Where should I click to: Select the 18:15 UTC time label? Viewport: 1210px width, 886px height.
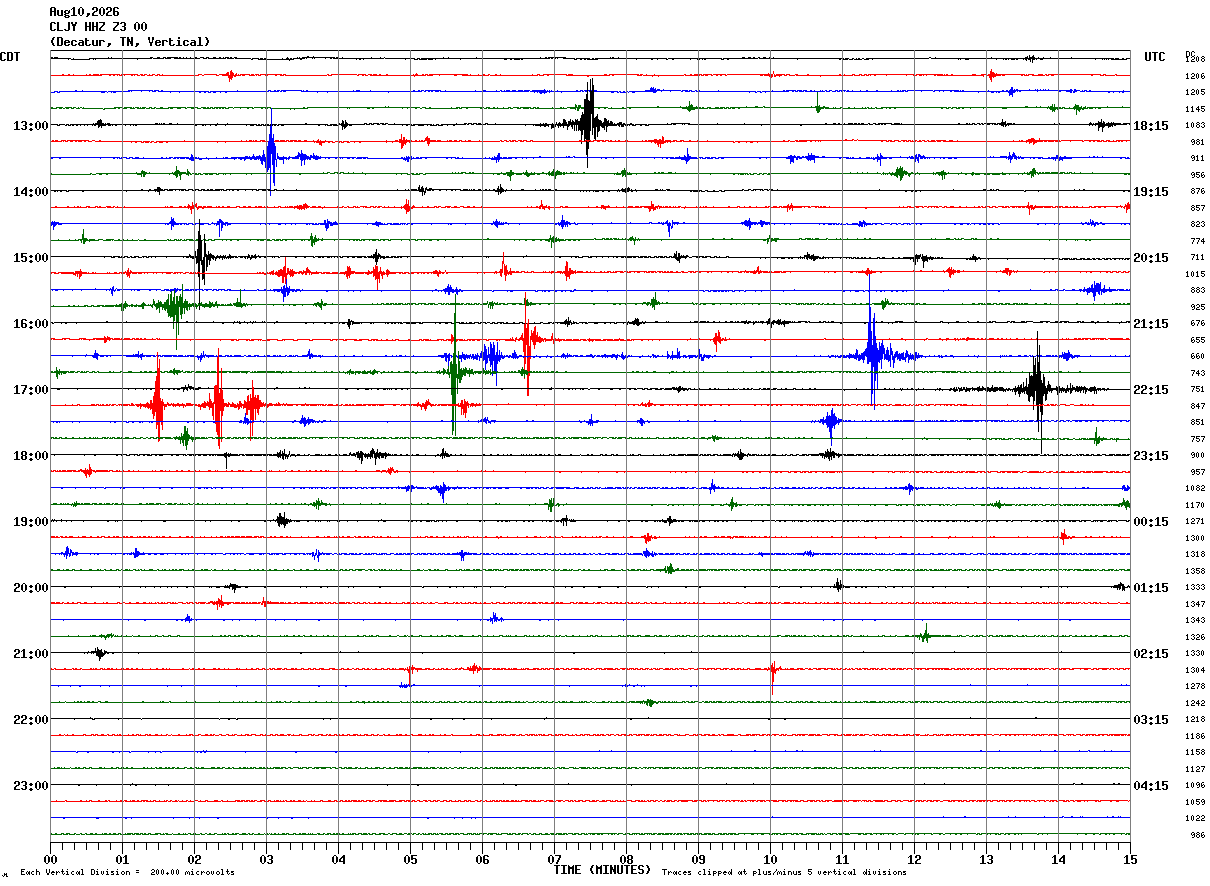(1151, 126)
